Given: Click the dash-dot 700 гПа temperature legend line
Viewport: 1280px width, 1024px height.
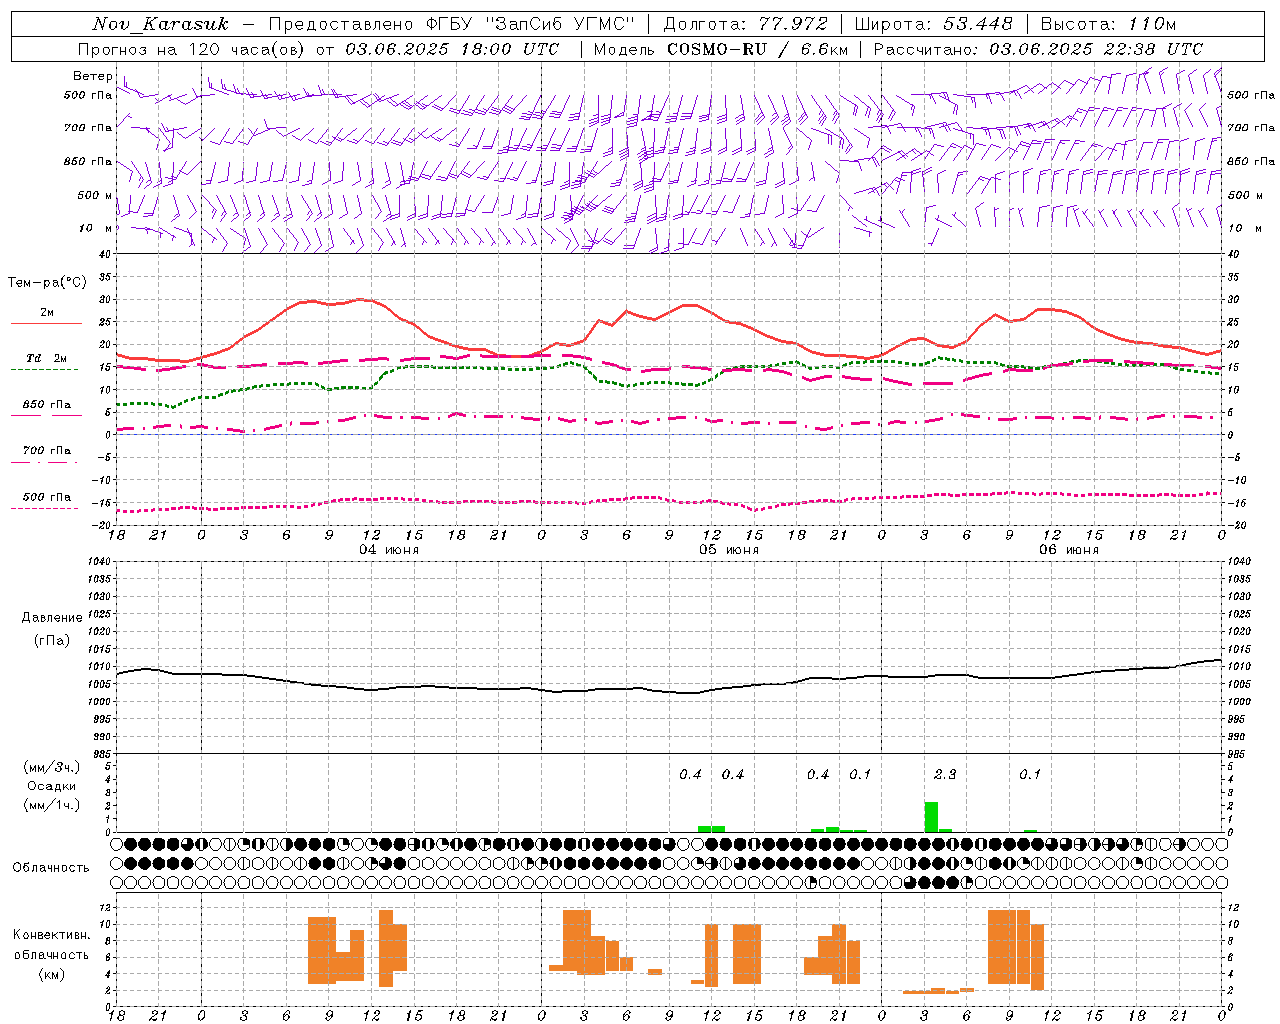Looking at the screenshot, I should point(44,462).
